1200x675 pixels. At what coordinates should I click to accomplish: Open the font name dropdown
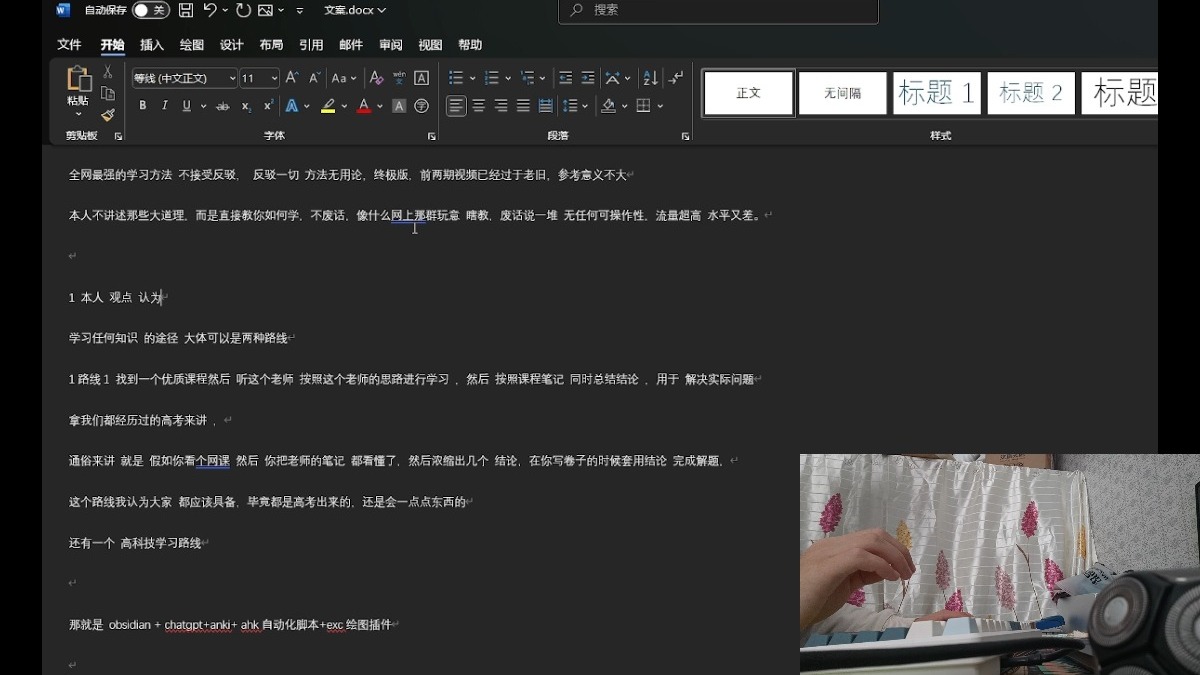[x=232, y=78]
